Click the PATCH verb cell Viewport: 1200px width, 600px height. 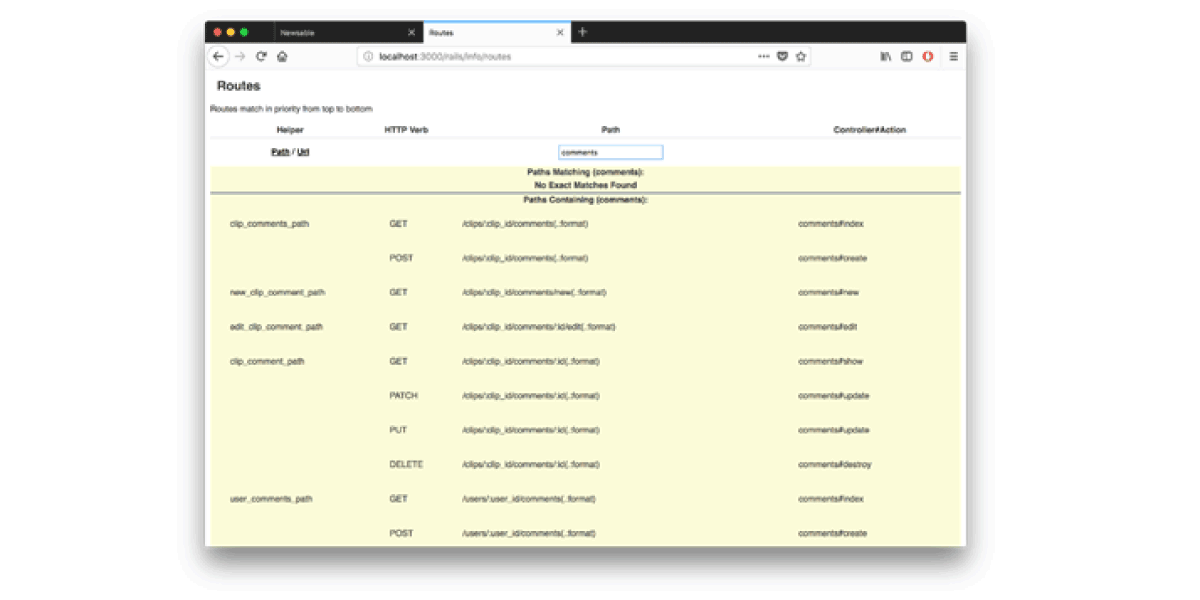pyautogui.click(x=404, y=396)
